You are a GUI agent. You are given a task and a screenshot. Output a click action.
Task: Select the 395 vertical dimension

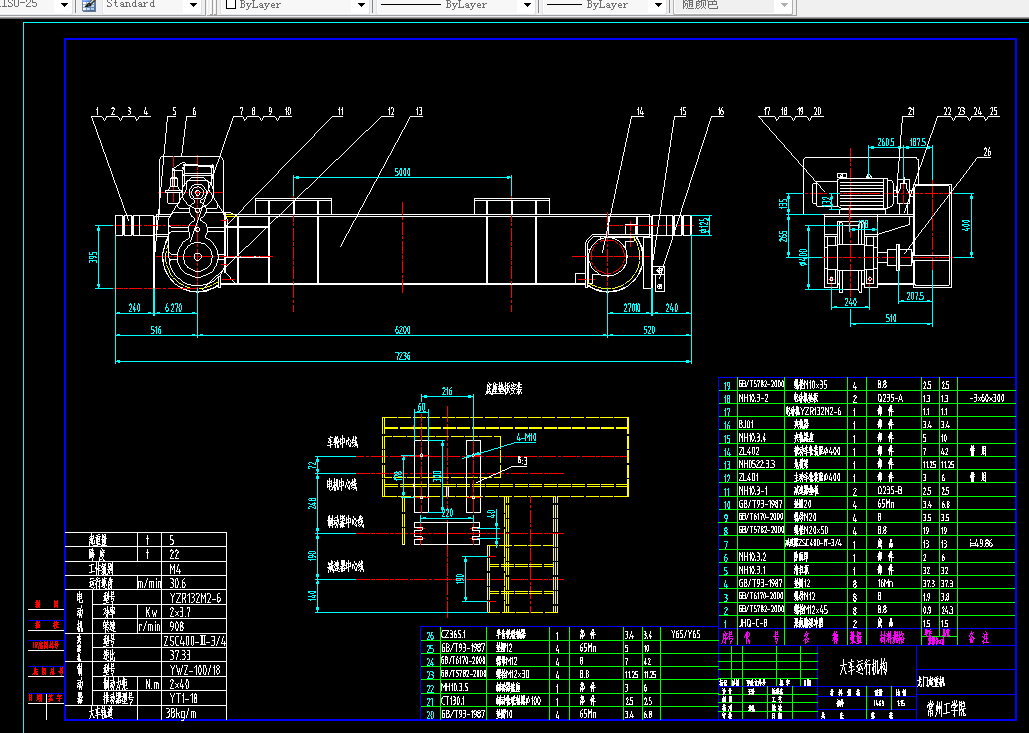pyautogui.click(x=93, y=257)
